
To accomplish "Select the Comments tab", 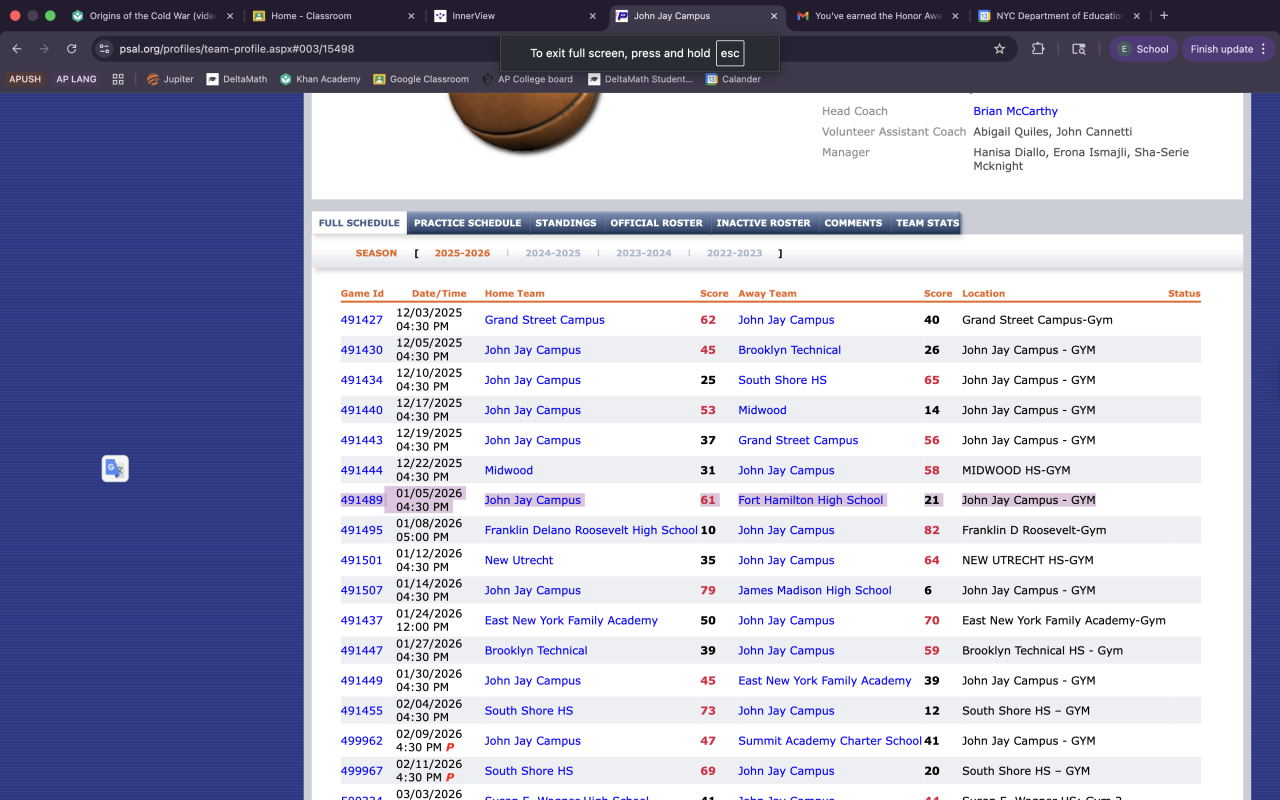I will tap(853, 223).
